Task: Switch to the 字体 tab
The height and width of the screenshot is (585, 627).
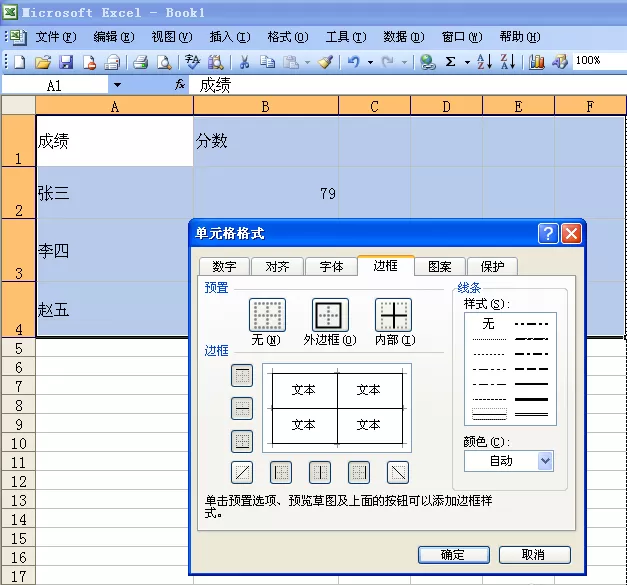Action: [x=331, y=266]
